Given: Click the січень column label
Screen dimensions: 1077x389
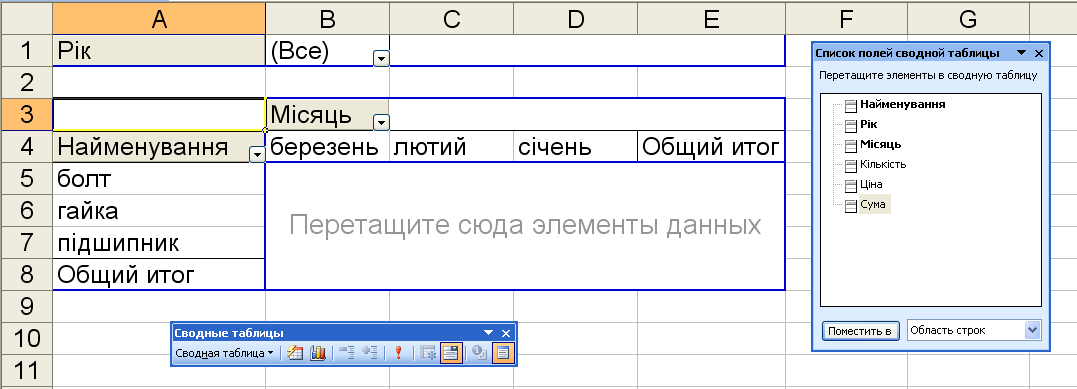Looking at the screenshot, I should pos(575,146).
